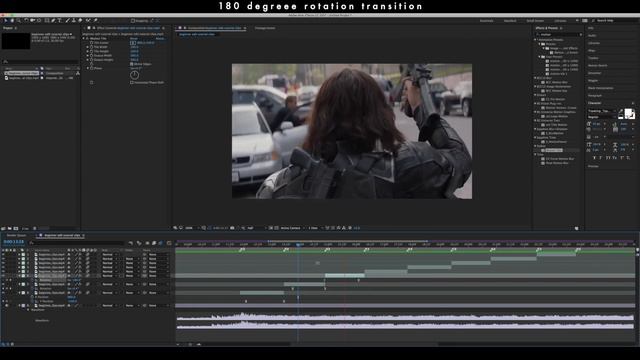Toggle audio on the bottom waveform layer
The image size is (640, 360).
pyautogui.click(x=7, y=305)
